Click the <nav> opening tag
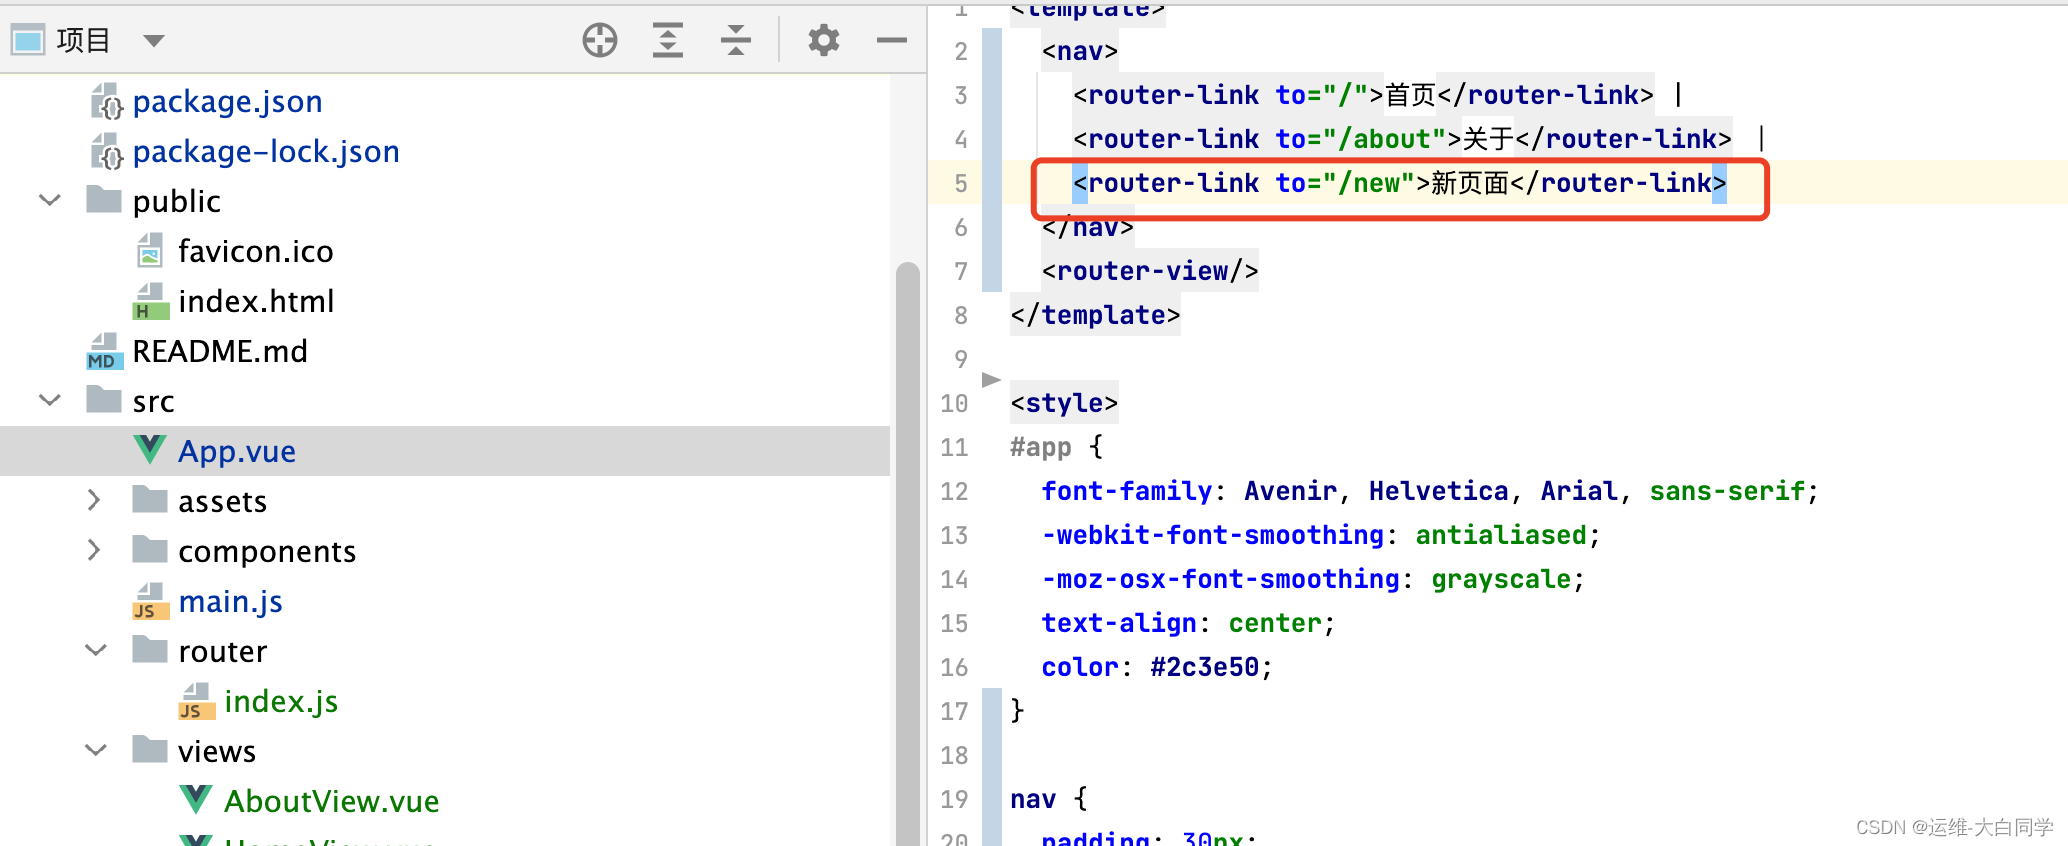 [1080, 51]
